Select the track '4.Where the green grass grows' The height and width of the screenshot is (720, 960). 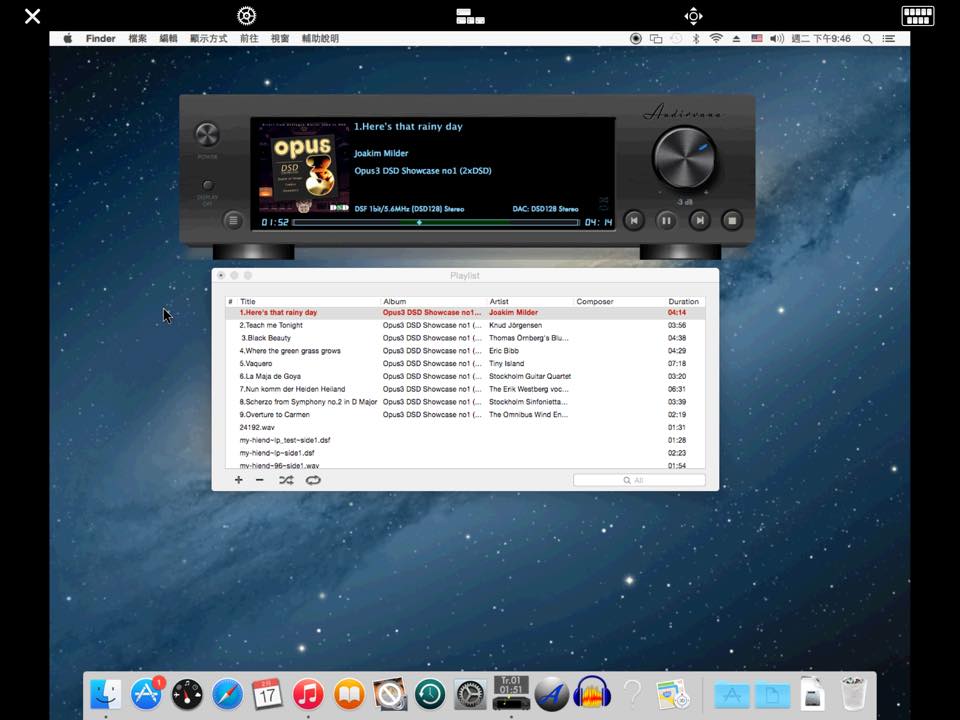[x=465, y=351]
